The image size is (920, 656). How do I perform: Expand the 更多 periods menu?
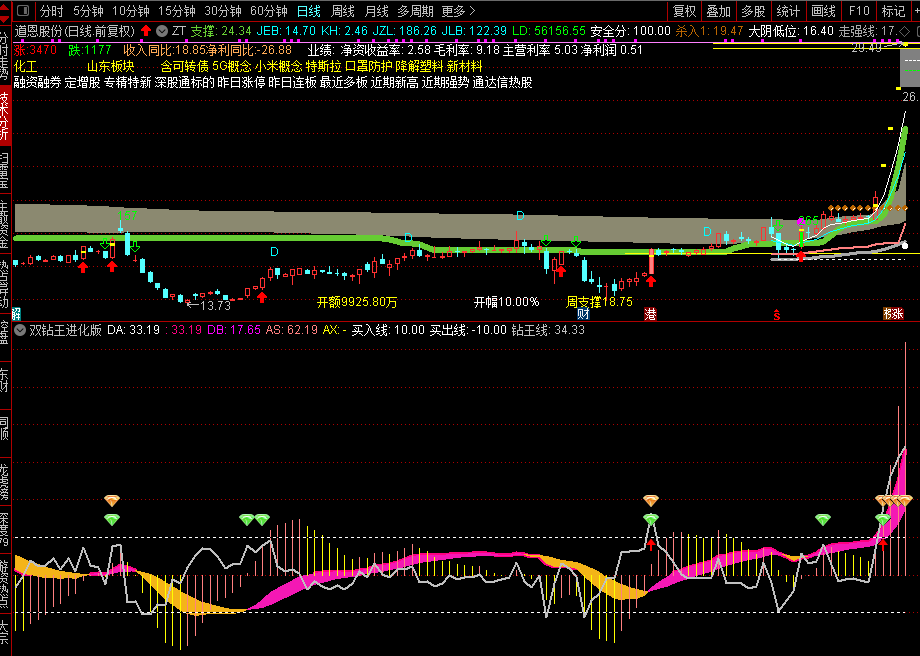458,11
